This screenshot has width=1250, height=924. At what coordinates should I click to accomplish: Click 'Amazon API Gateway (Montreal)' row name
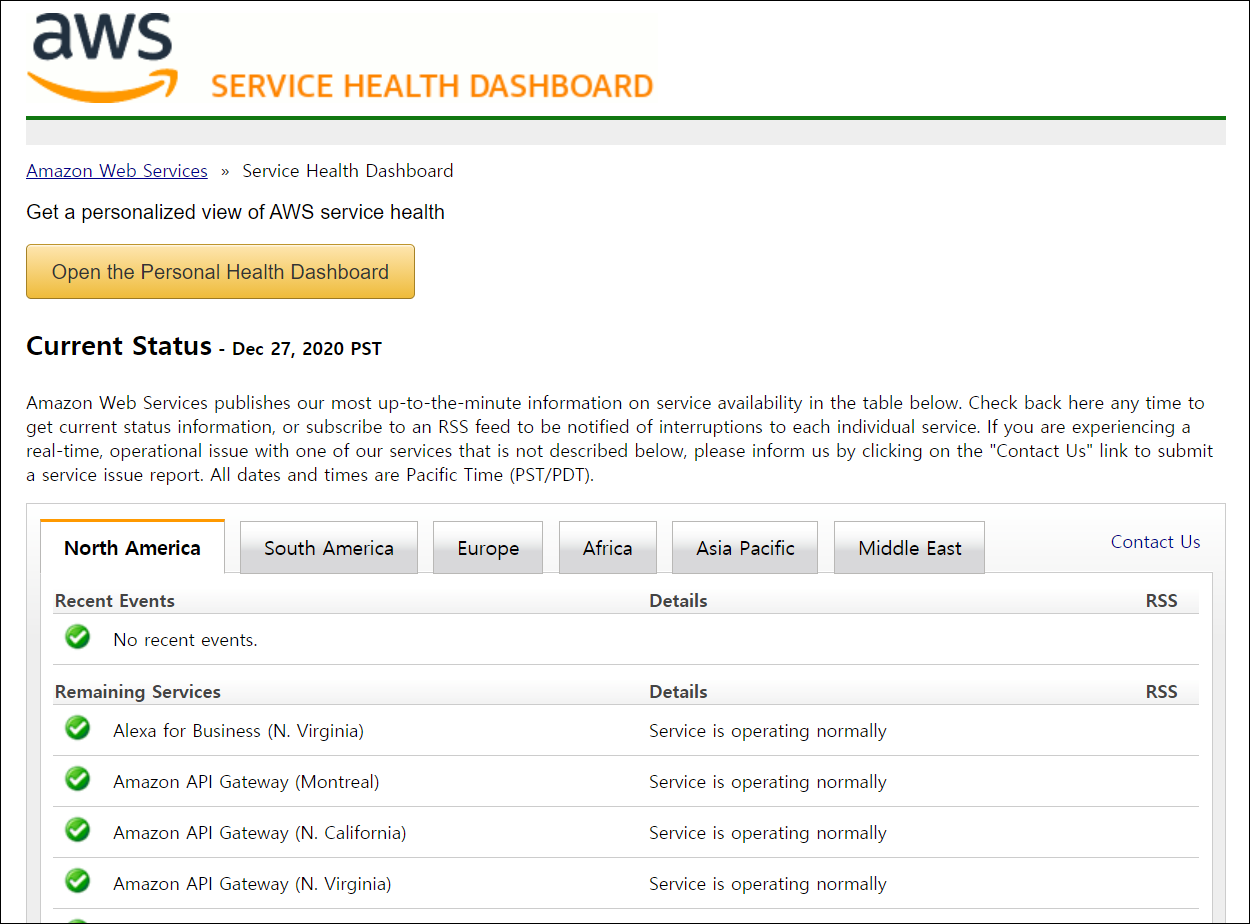pos(247,782)
